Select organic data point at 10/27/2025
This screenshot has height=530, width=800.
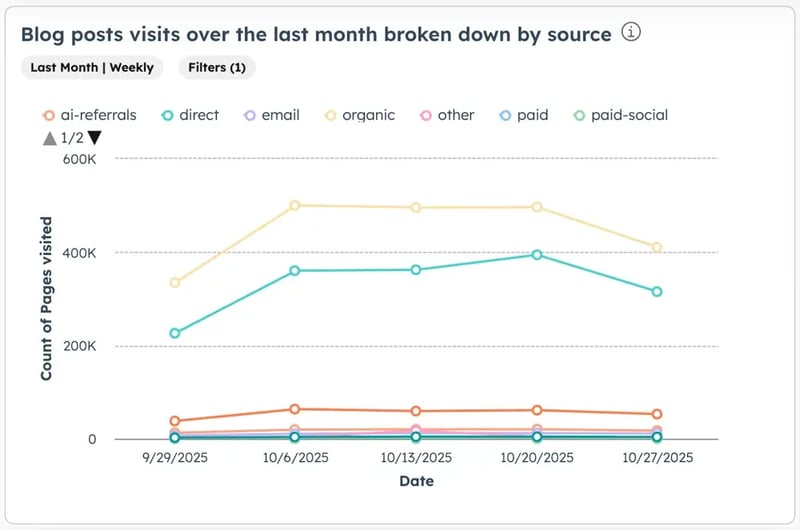tap(657, 247)
